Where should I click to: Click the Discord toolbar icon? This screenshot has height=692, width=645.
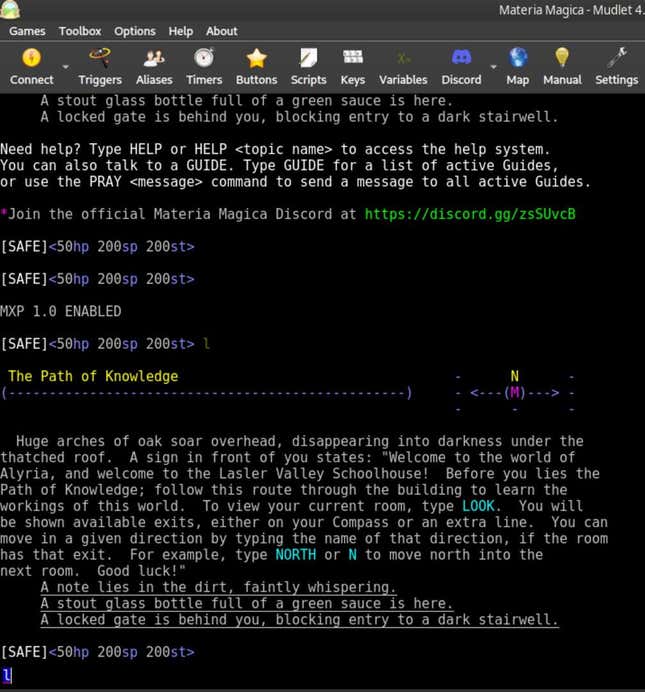(x=461, y=67)
